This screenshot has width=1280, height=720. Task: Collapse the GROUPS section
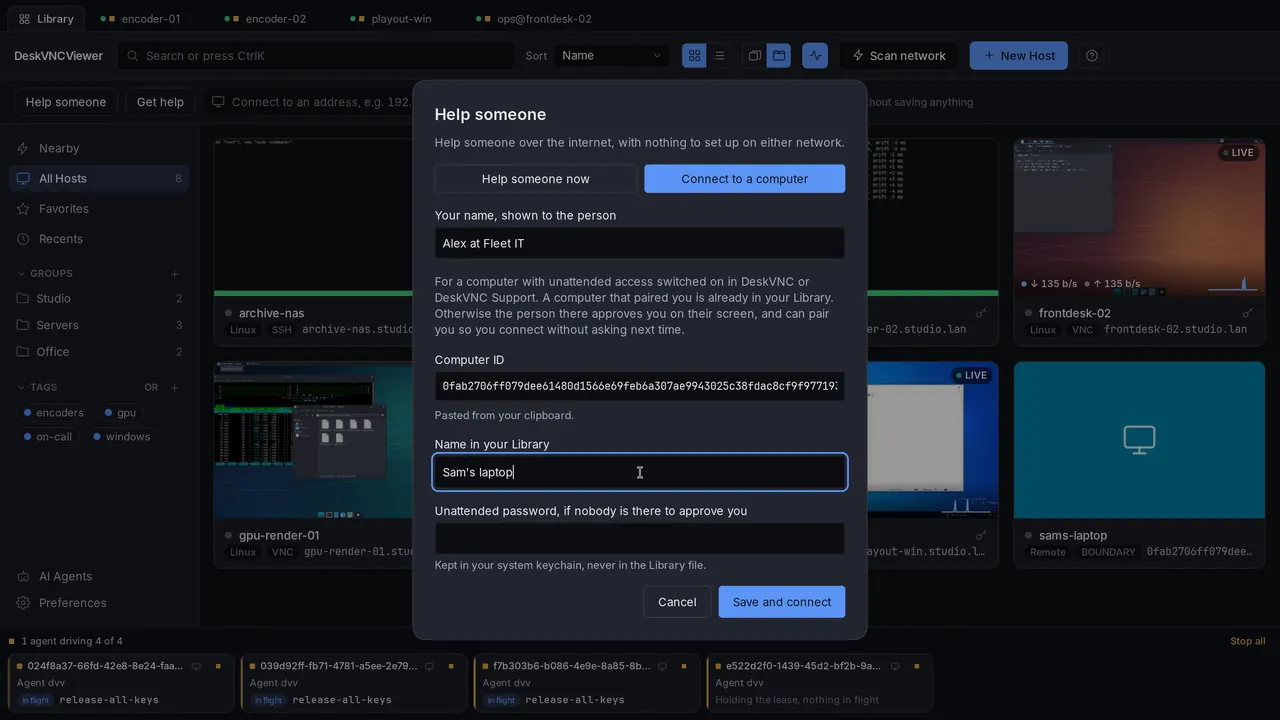coord(45,274)
